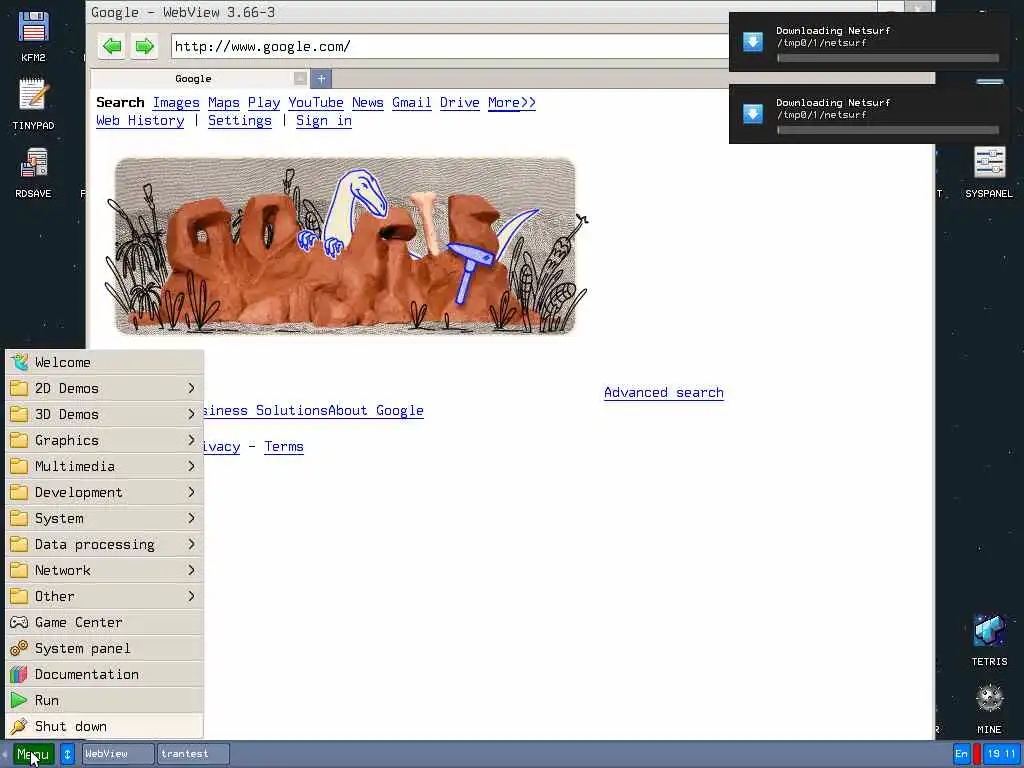Image resolution: width=1024 pixels, height=768 pixels.
Task: Open the News link
Action: coord(368,103)
